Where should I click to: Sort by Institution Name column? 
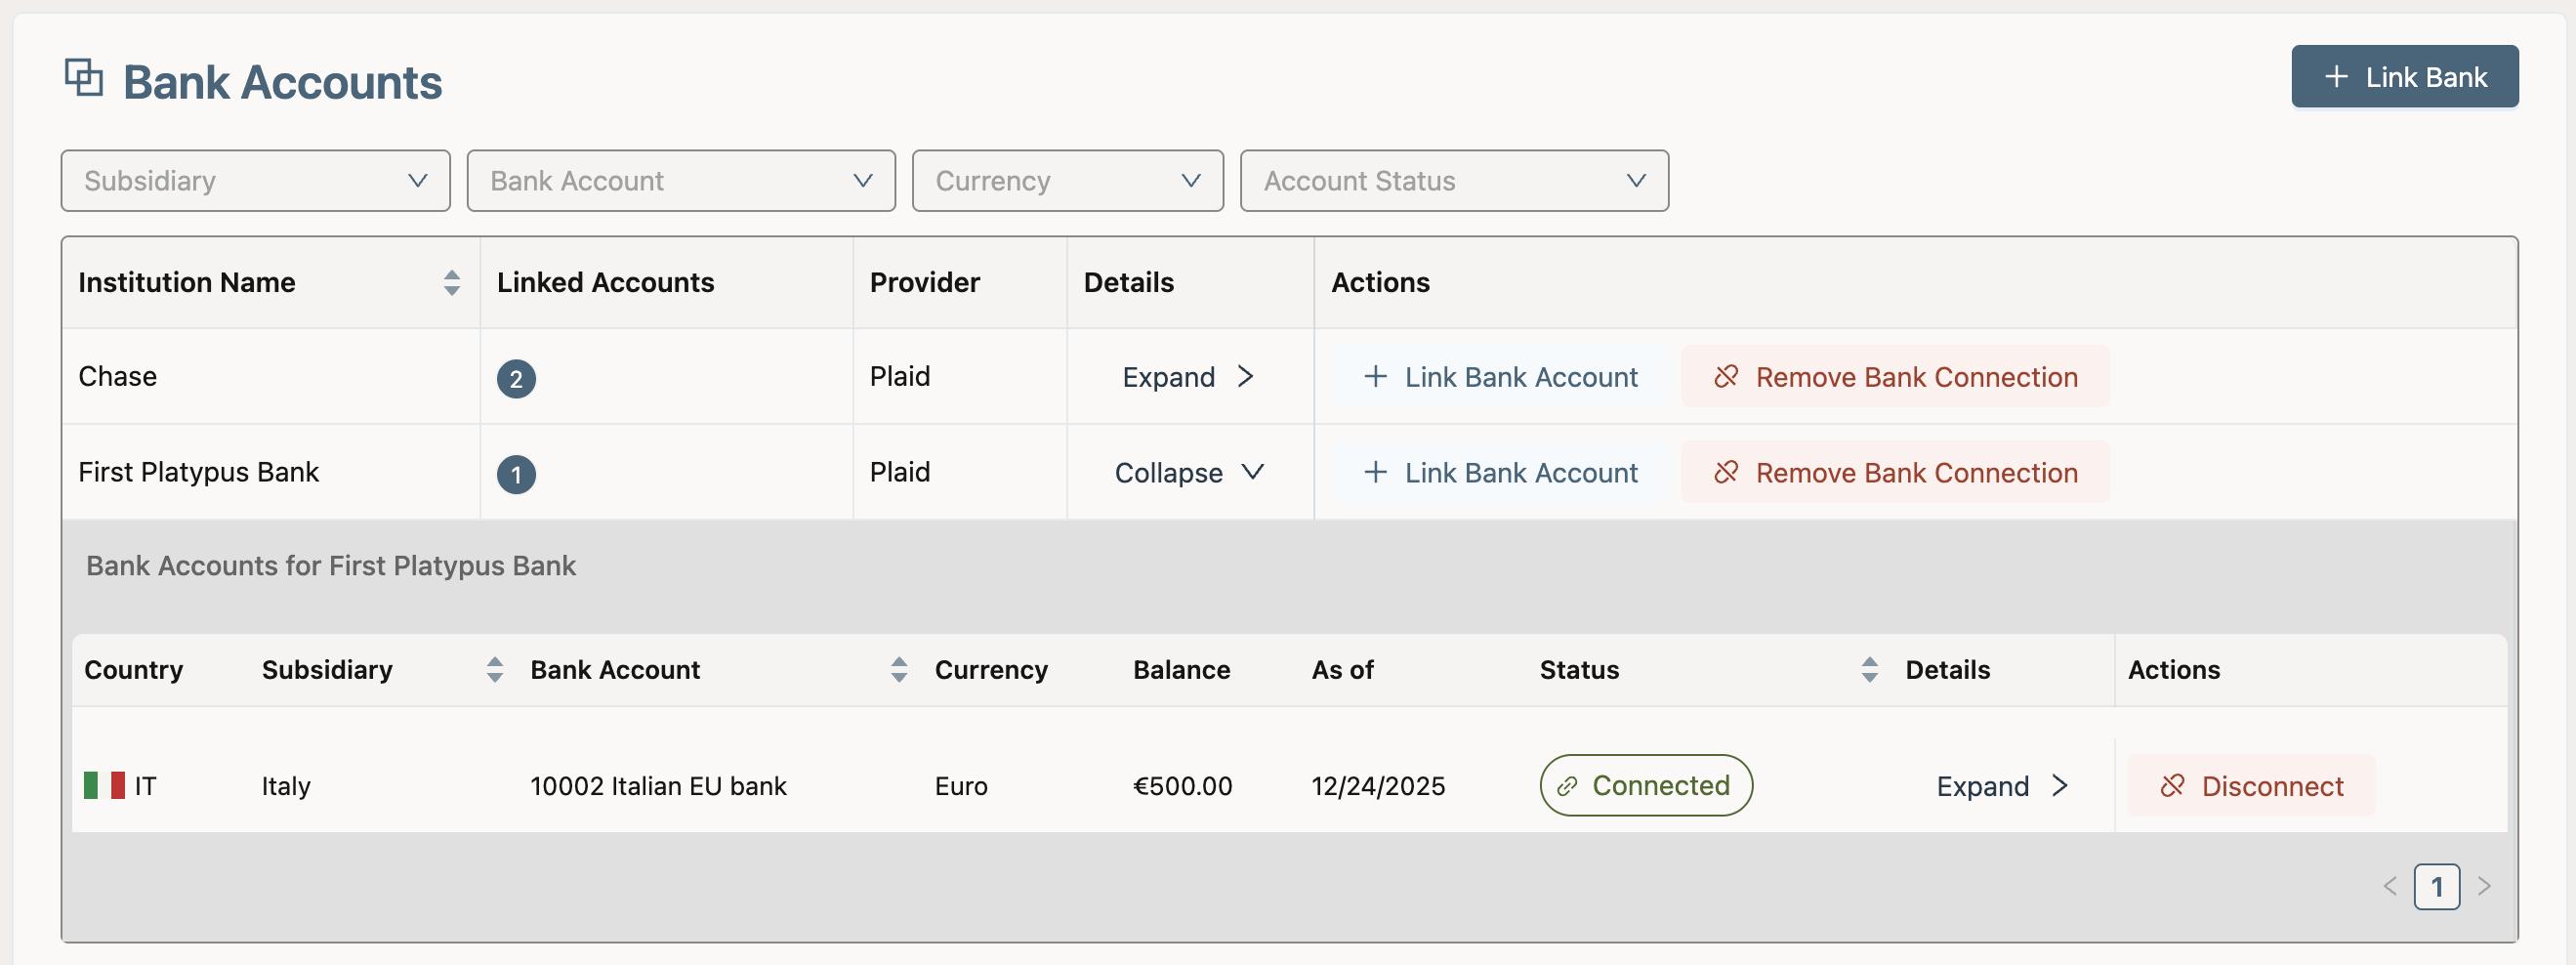451,283
